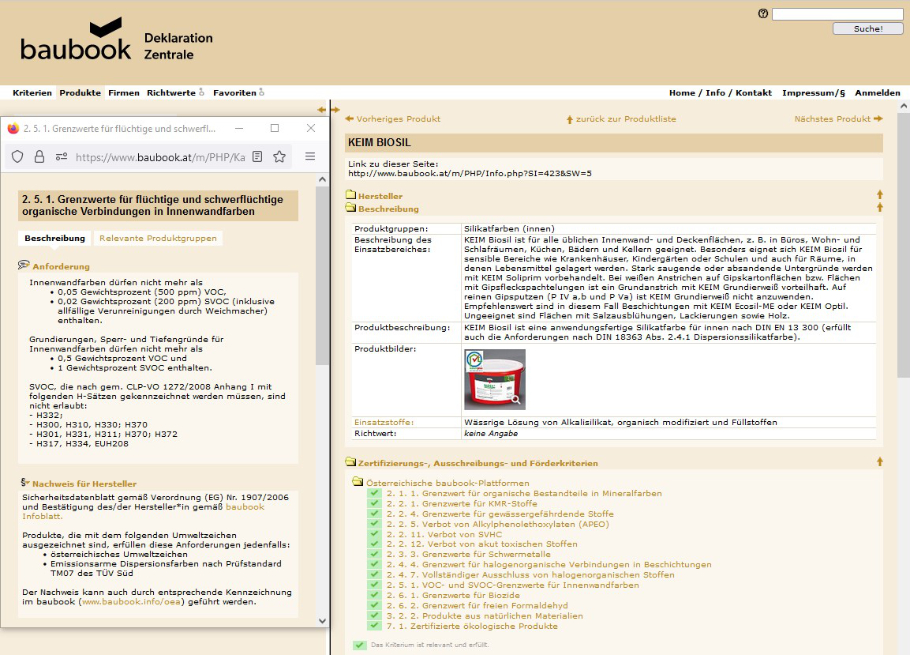
Task: Click checkmark beside 2.2.4 gewässergefährdende Stoffe
Action: (x=374, y=513)
